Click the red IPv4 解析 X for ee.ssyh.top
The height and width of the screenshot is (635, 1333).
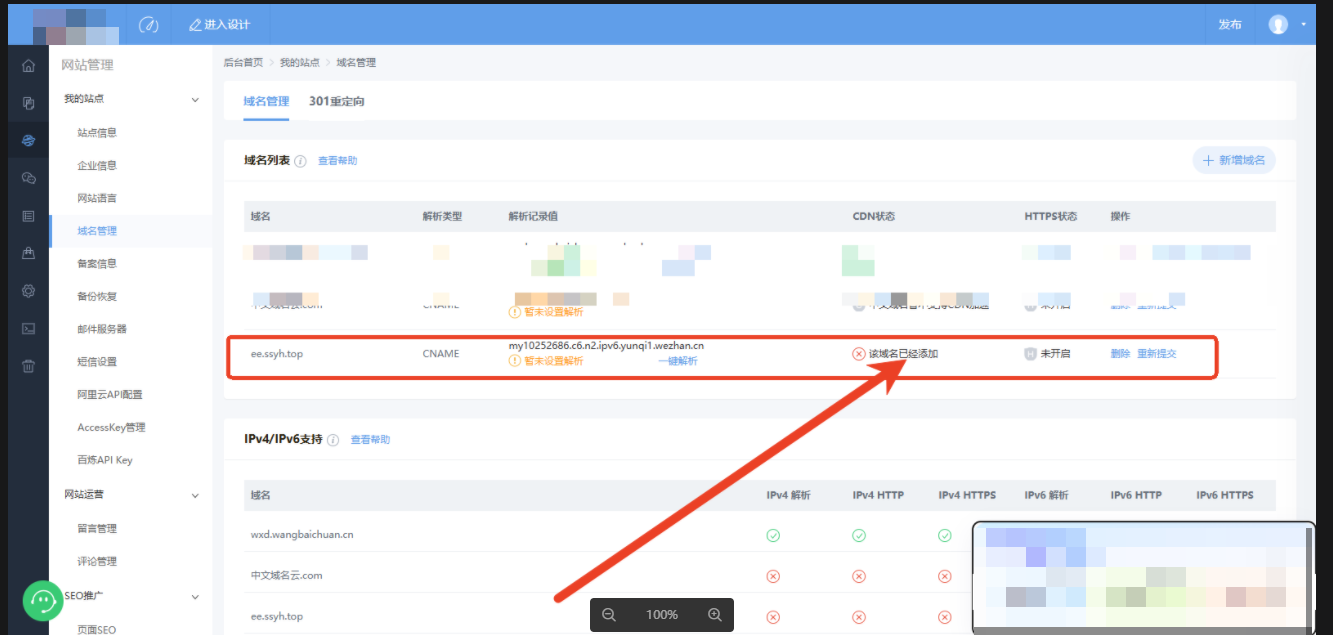click(x=773, y=617)
